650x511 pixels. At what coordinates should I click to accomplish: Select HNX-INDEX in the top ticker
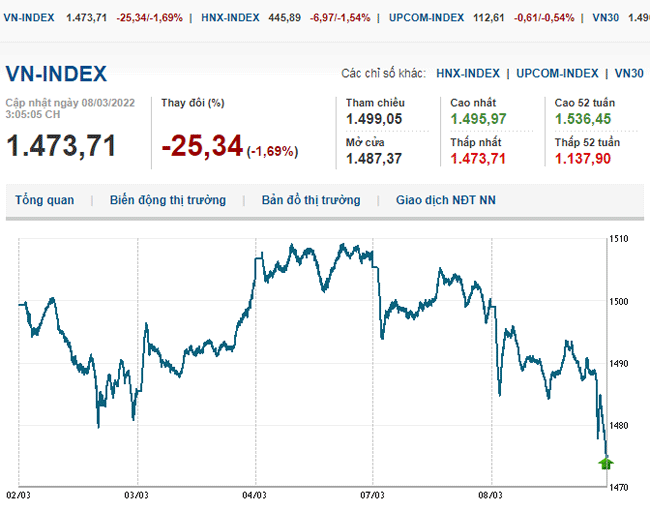click(230, 17)
